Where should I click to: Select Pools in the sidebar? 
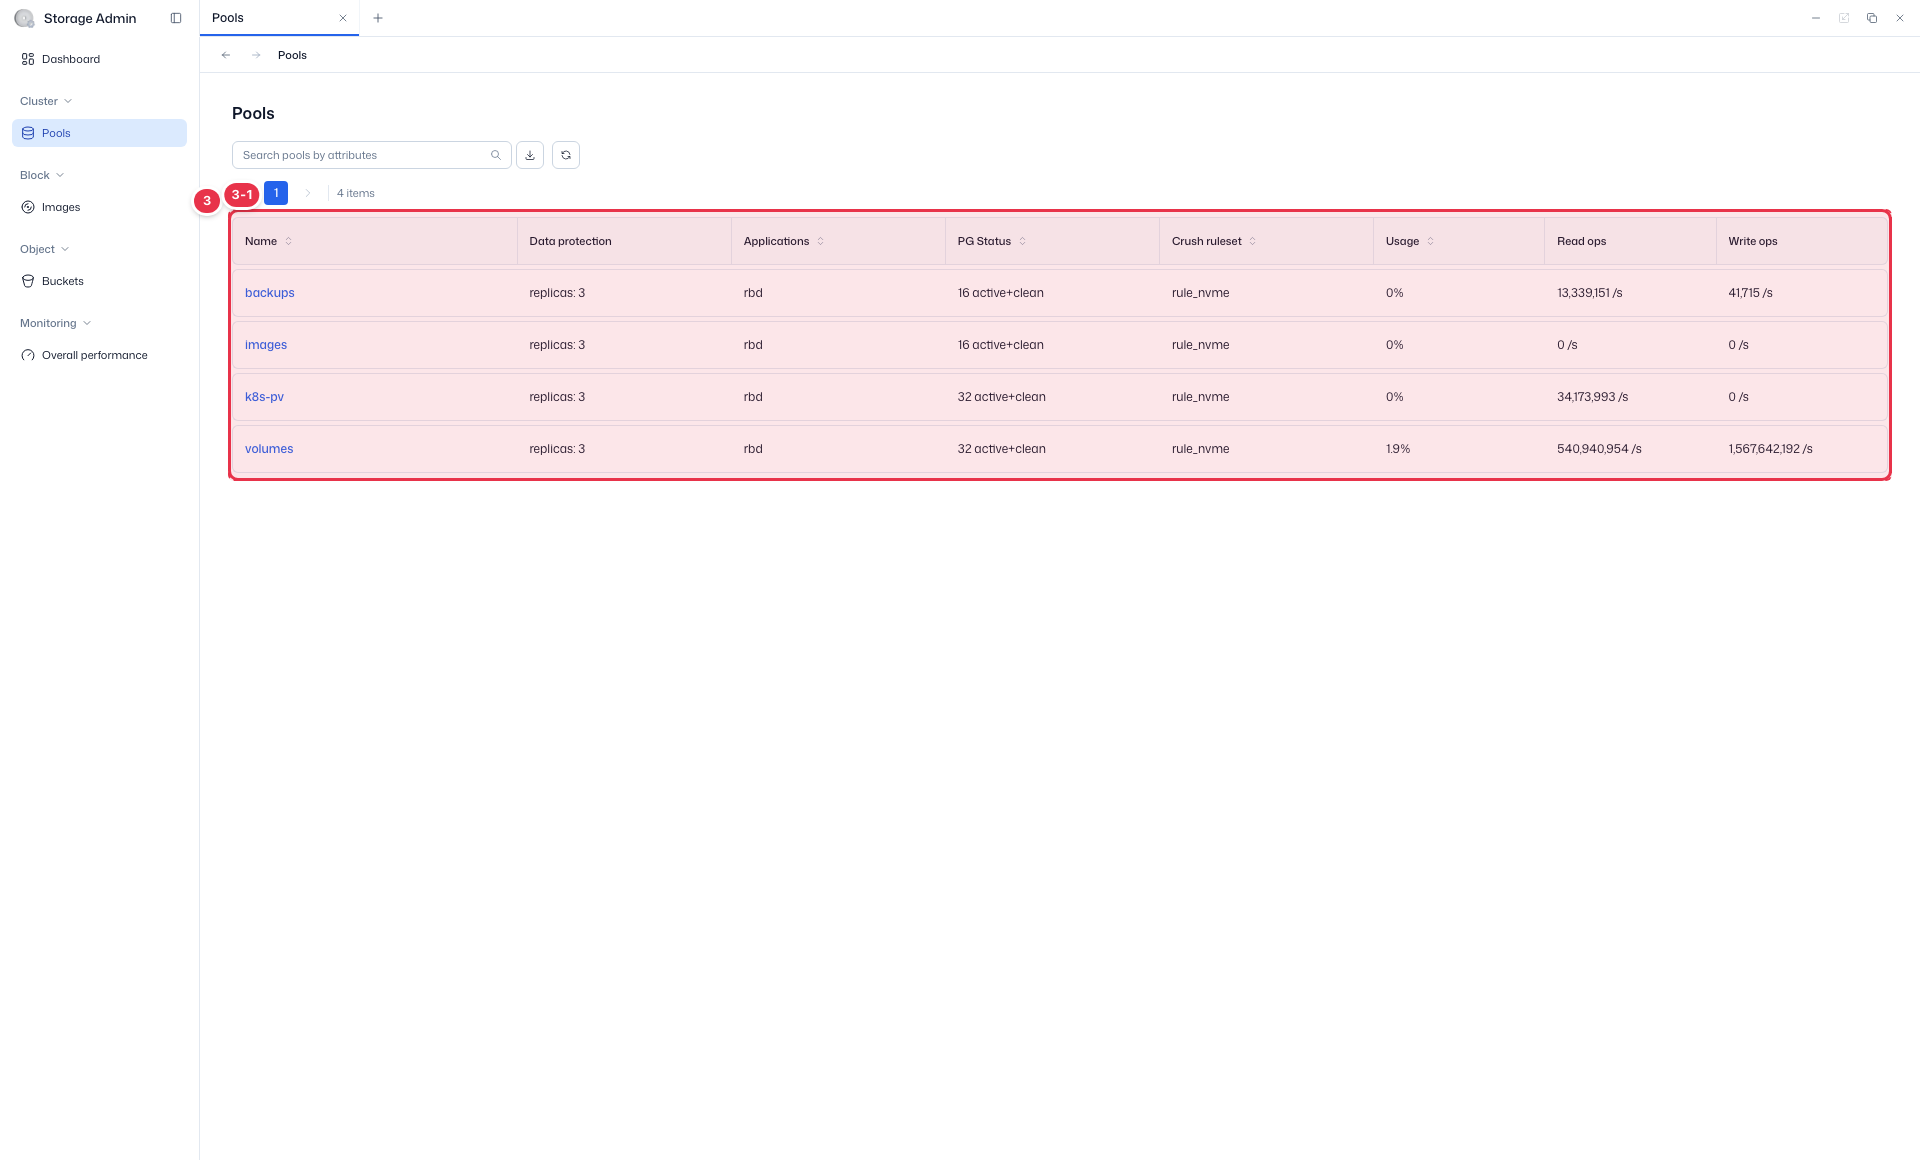tap(99, 133)
